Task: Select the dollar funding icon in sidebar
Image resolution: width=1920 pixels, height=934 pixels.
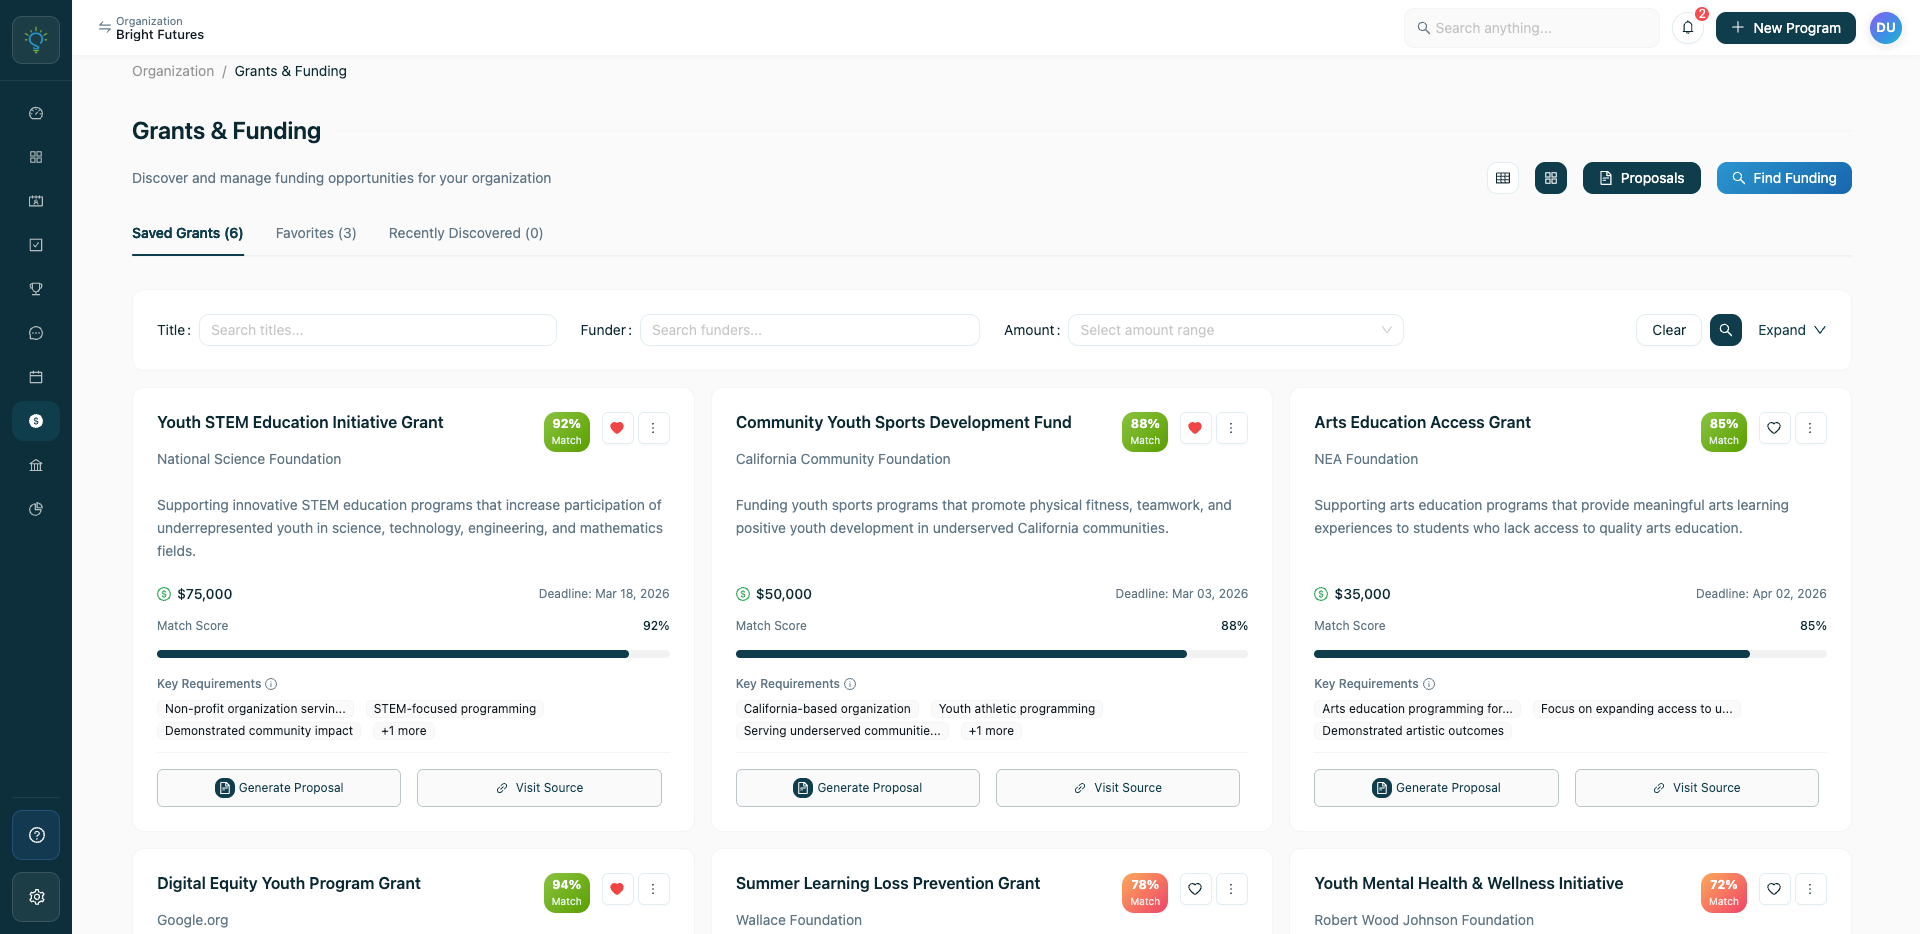Action: pos(36,421)
